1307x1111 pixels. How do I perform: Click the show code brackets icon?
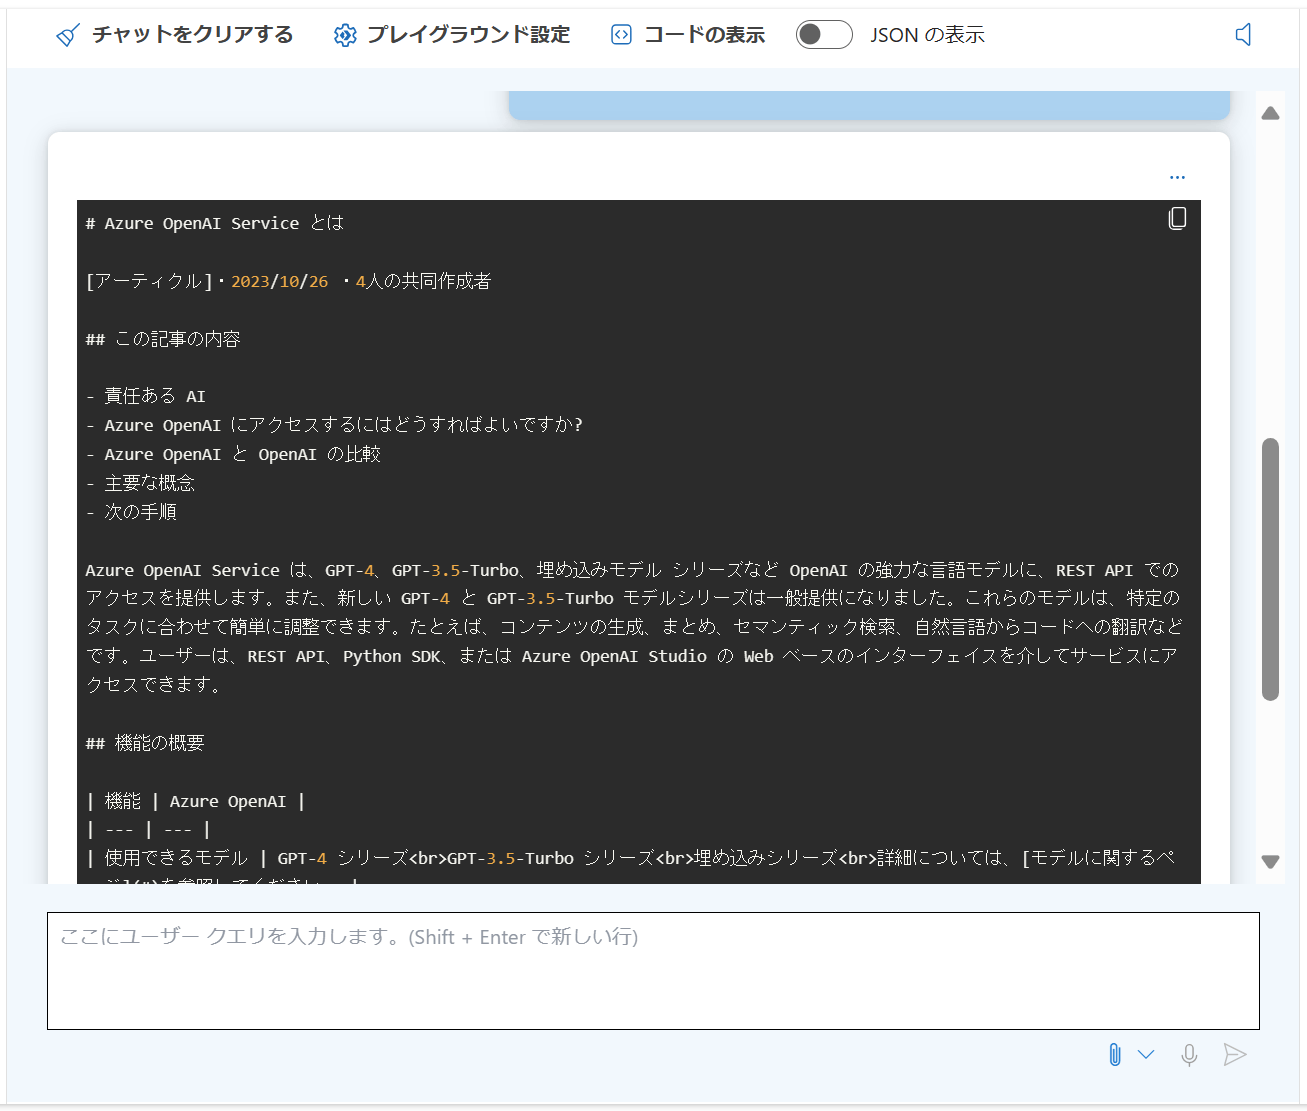tap(621, 35)
